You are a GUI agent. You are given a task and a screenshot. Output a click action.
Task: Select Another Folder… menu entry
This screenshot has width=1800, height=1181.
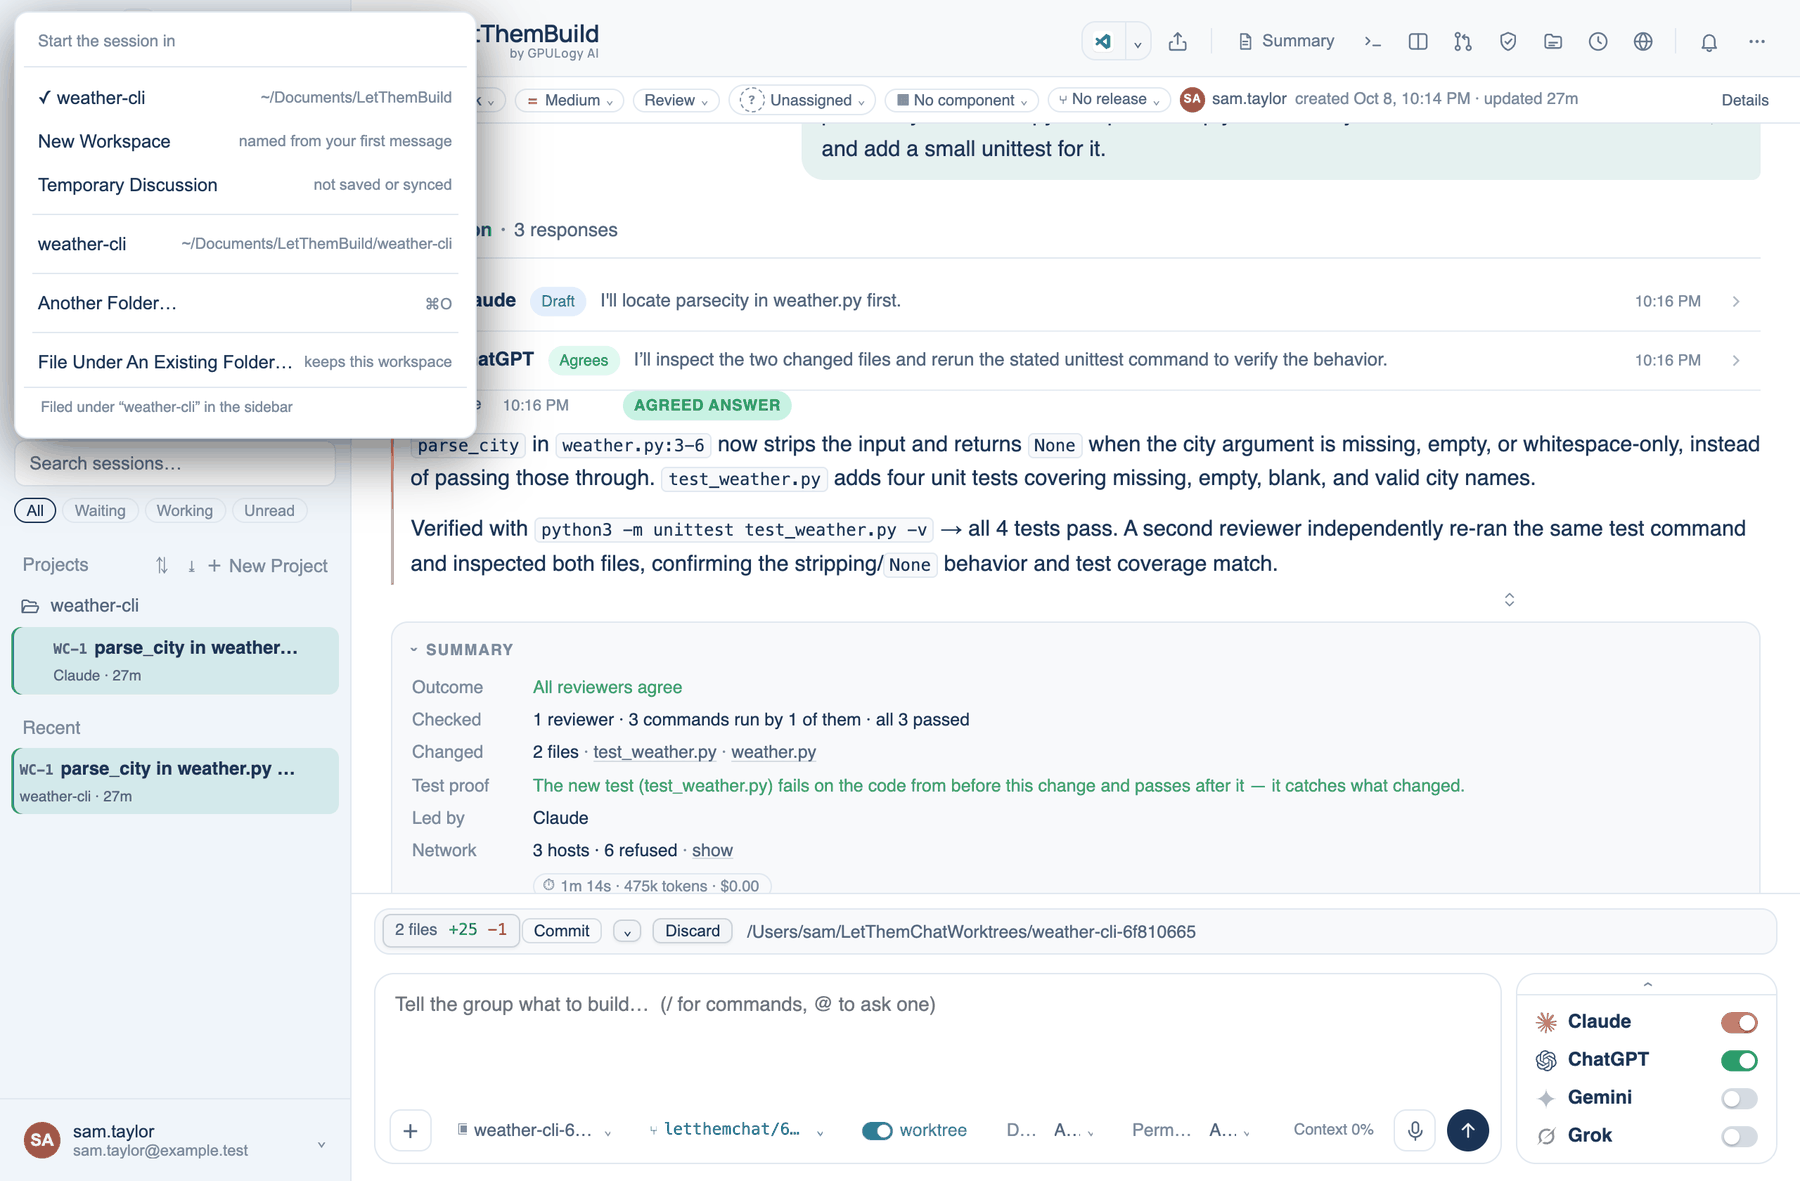coord(245,303)
